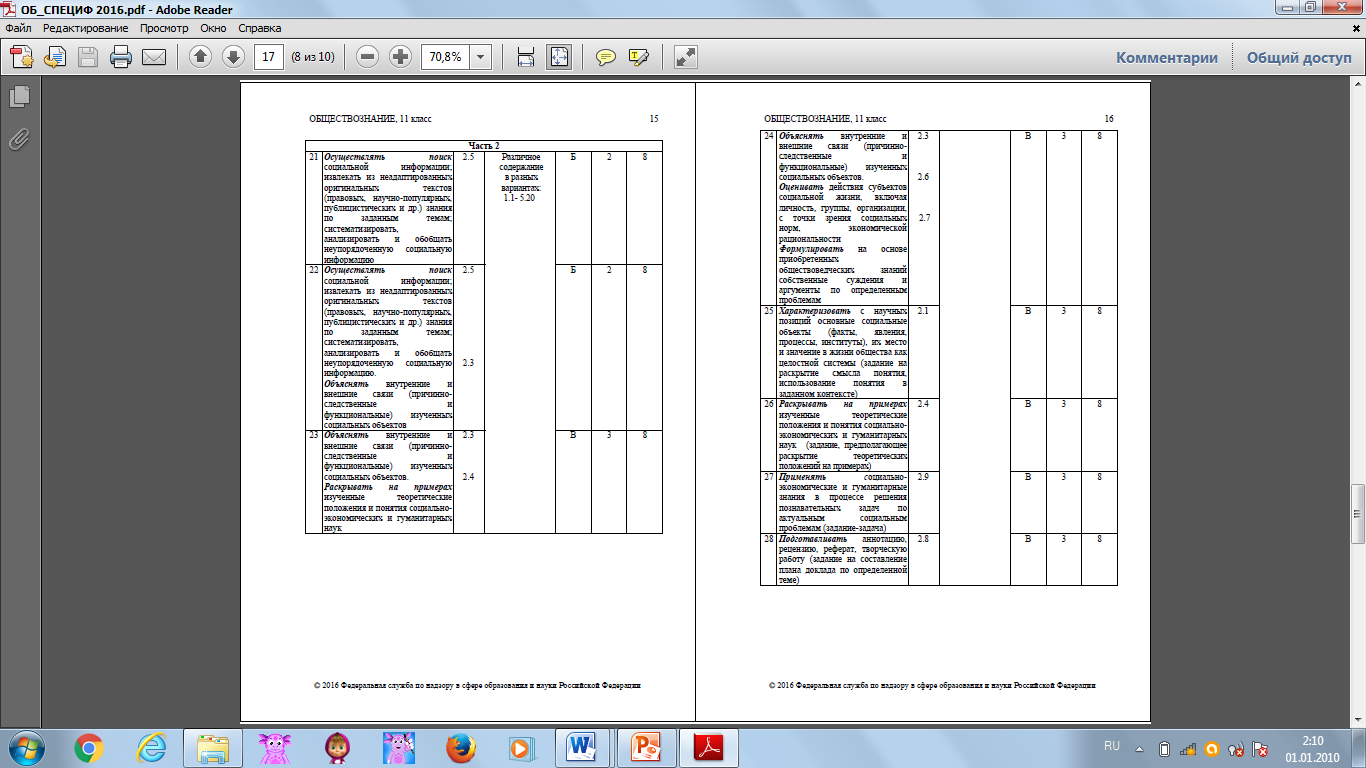Toggle fit one full page view

558,57
